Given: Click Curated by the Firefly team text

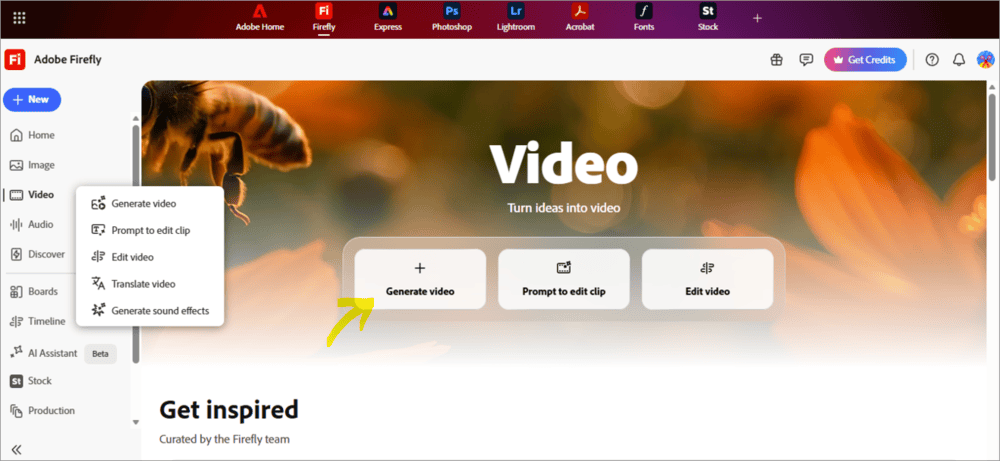Looking at the screenshot, I should 224,439.
